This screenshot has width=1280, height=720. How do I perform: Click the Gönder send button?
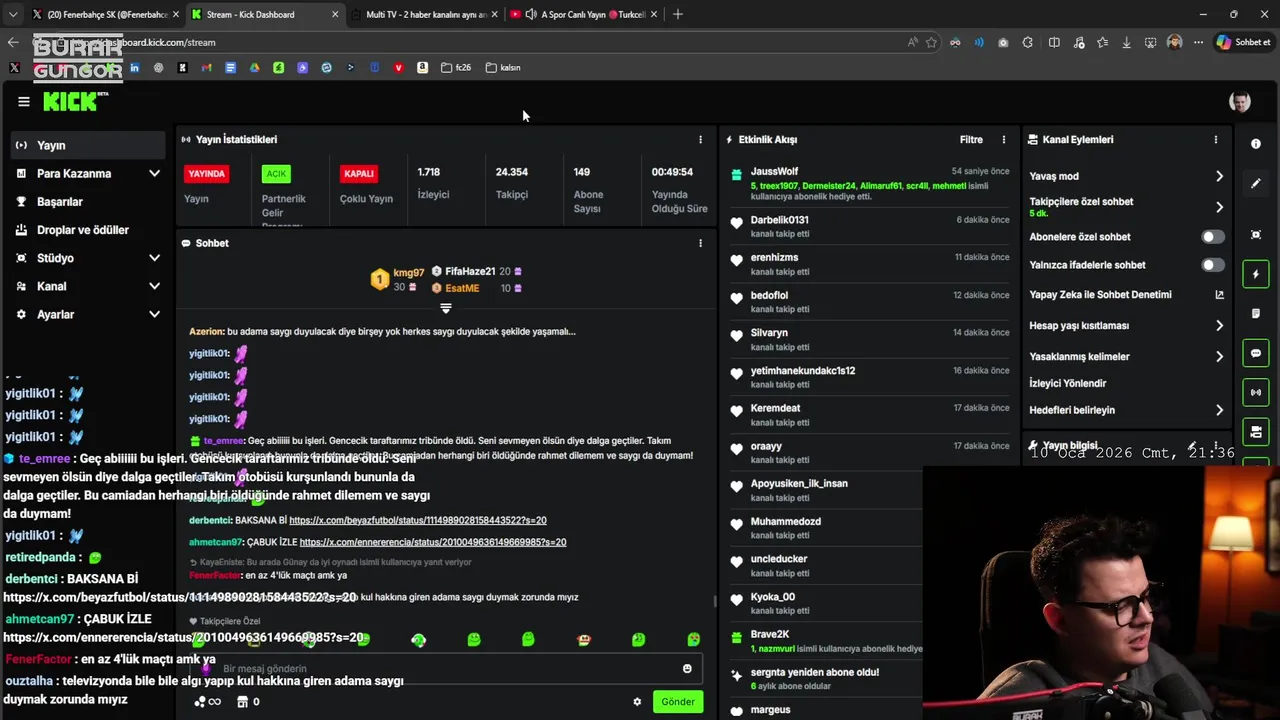click(677, 702)
